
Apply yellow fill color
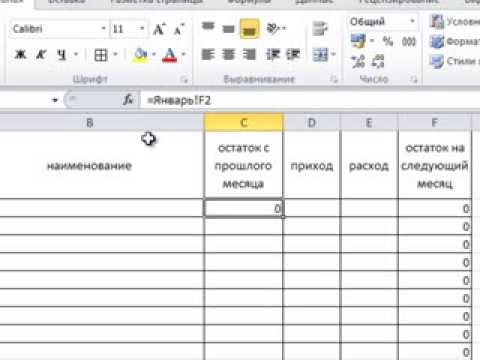click(140, 55)
